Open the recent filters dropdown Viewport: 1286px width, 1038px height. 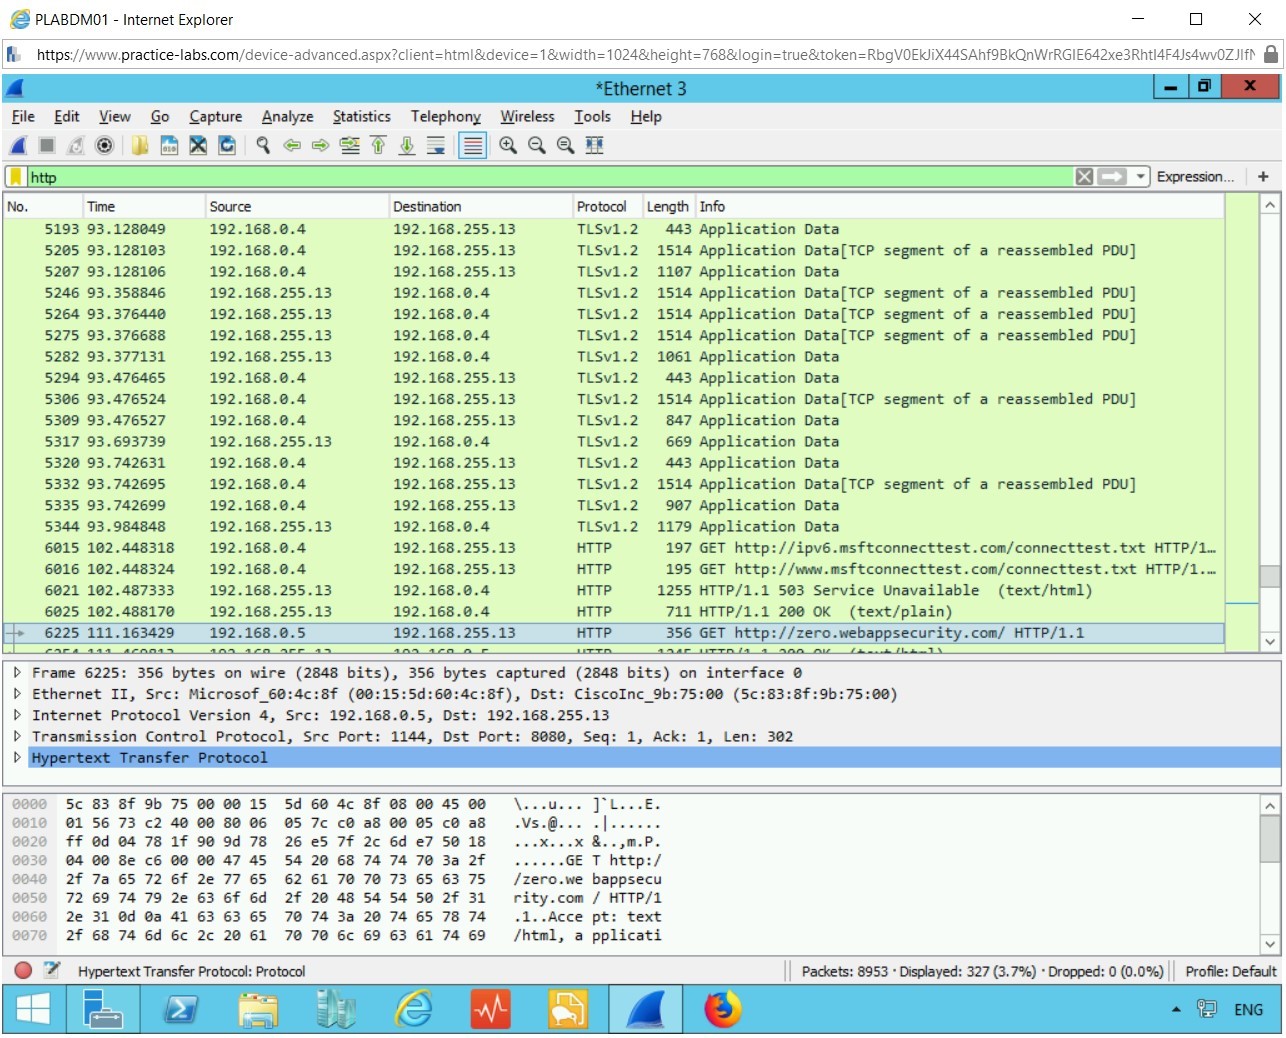[1140, 177]
